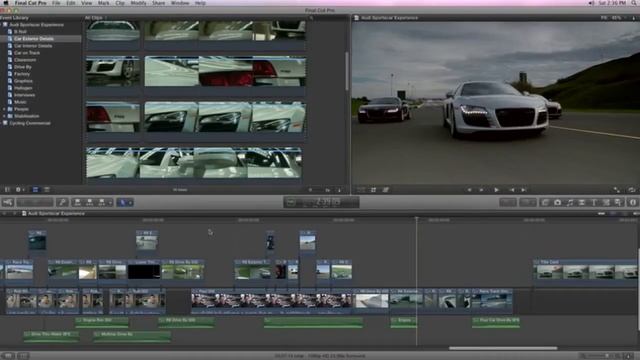Open the Modify menu
Image resolution: width=640 pixels, height=360 pixels.
[138, 3]
